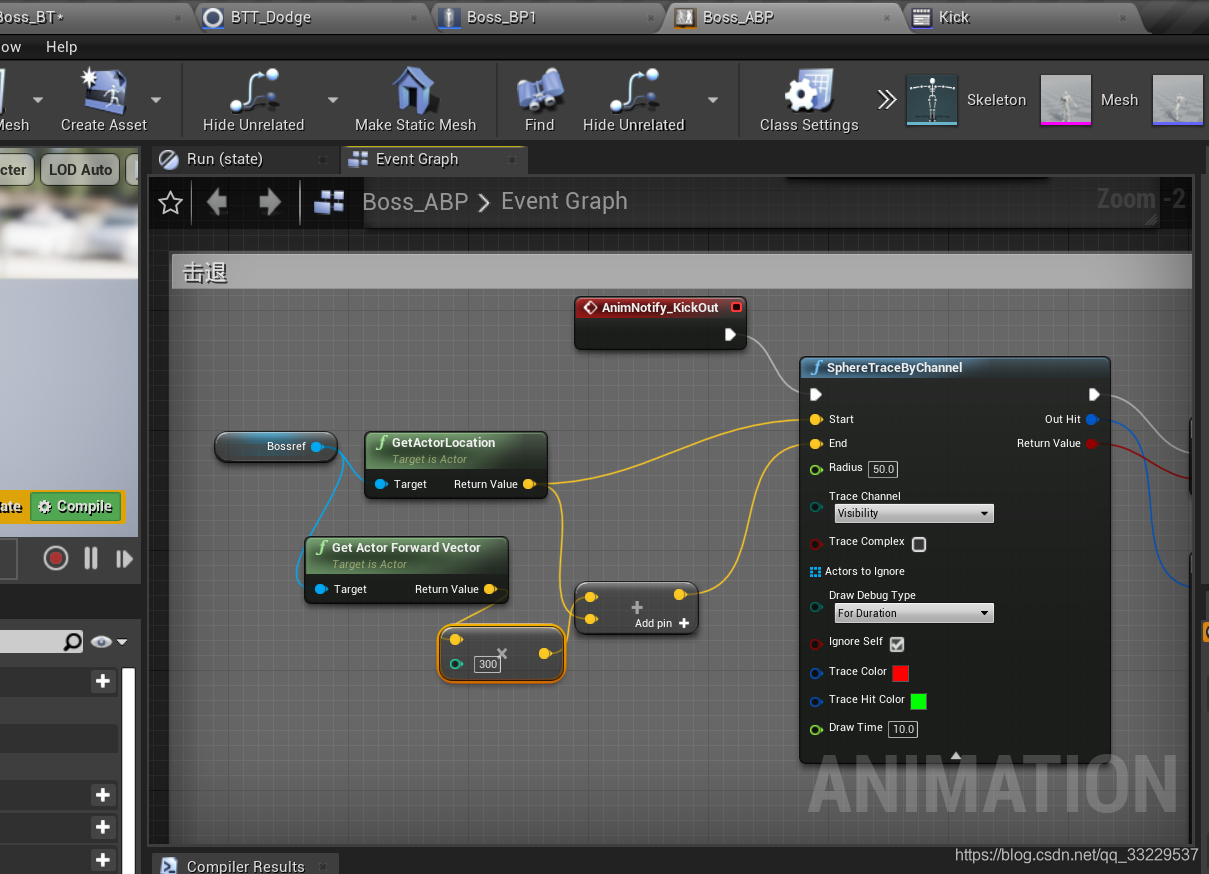This screenshot has height=874, width=1209.
Task: Open the Create Asset dropdown arrow
Action: [156, 100]
